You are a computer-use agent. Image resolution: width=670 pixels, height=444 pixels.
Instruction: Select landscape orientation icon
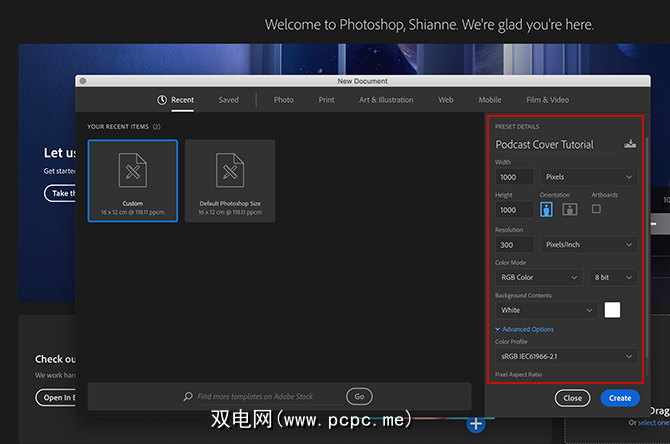570,209
